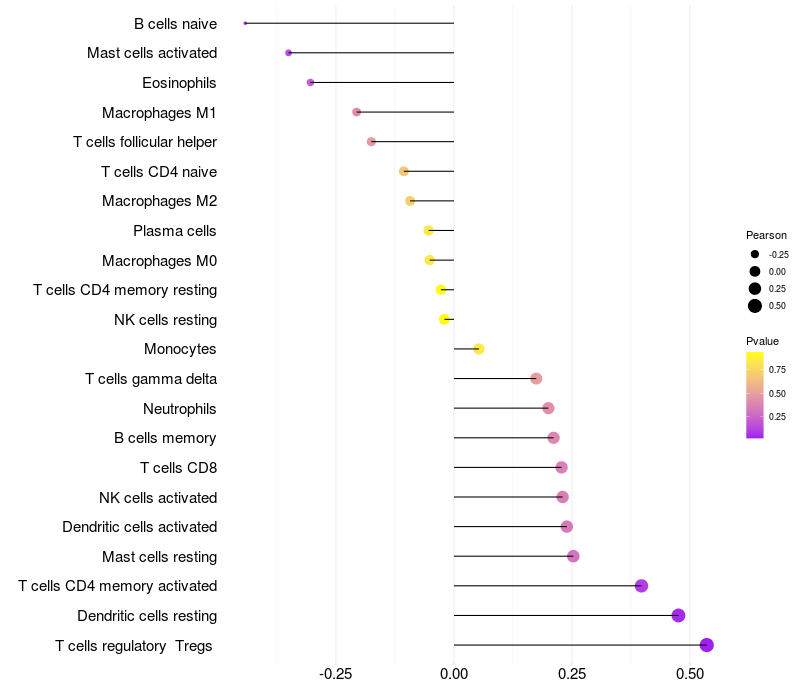Viewport: 800px width, 700px height.
Task: Click the Mast cells resting dot
Action: pos(573,556)
